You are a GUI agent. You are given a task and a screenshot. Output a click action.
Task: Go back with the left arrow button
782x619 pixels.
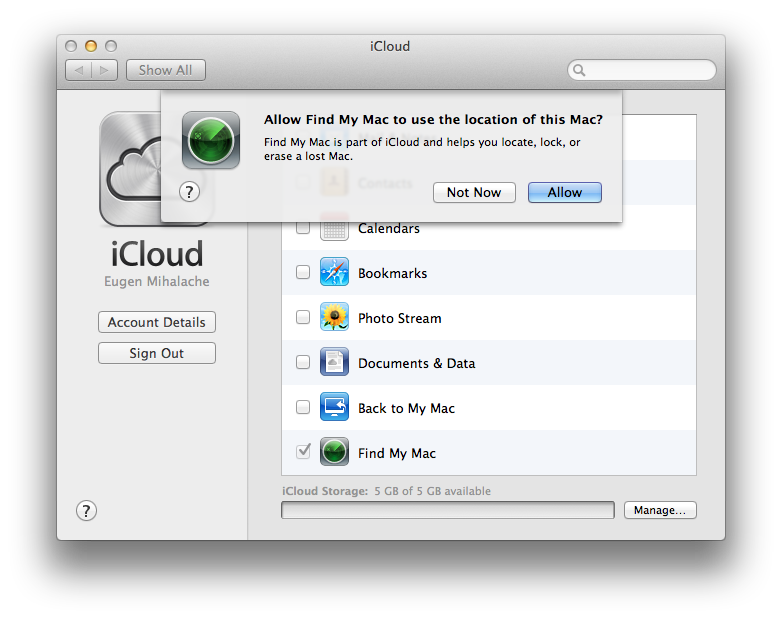[79, 70]
